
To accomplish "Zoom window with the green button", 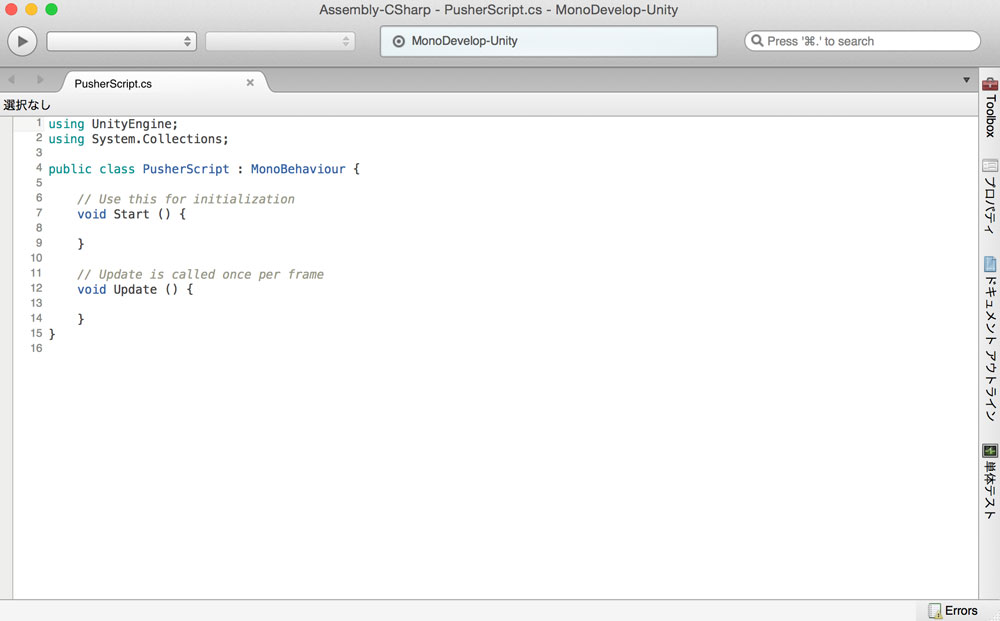I will tap(52, 10).
